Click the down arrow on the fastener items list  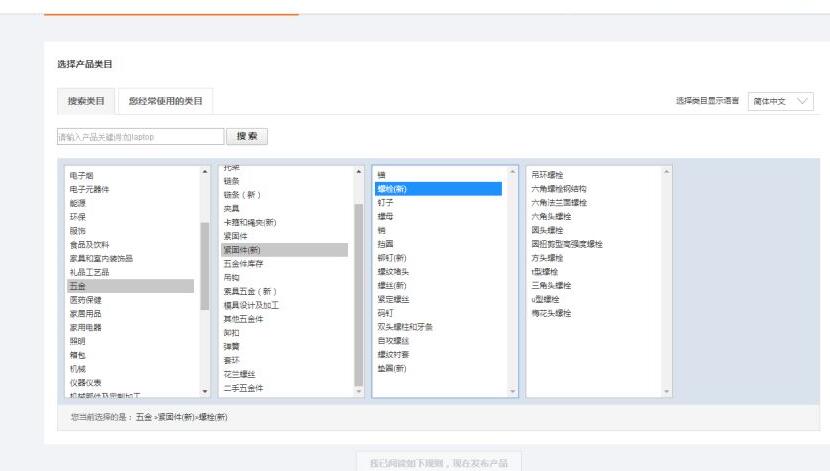[x=512, y=391]
